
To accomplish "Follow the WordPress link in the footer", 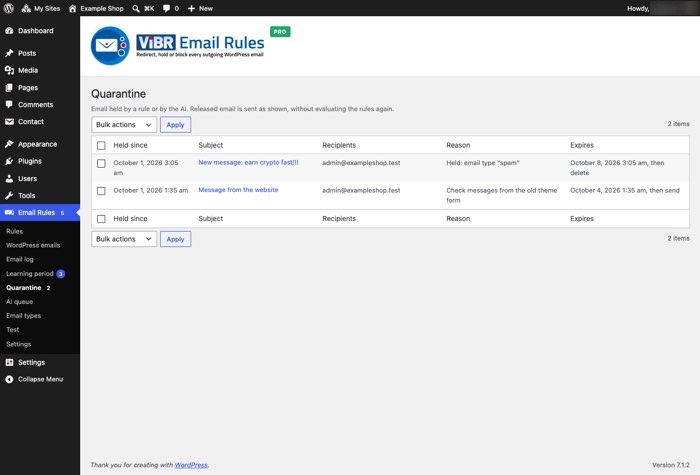I will pos(191,465).
